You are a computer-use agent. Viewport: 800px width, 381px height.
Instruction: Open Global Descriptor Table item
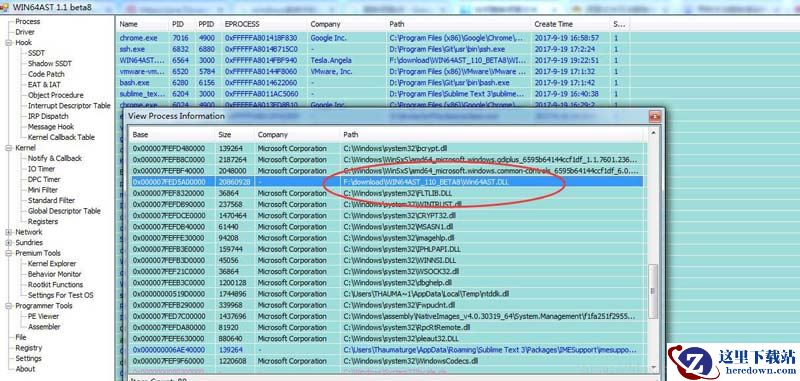click(x=64, y=211)
